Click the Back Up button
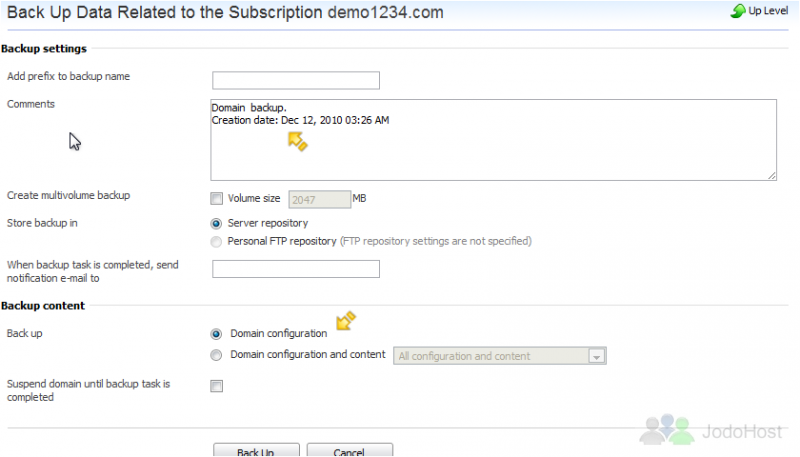The height and width of the screenshot is (457, 800). (x=256, y=450)
